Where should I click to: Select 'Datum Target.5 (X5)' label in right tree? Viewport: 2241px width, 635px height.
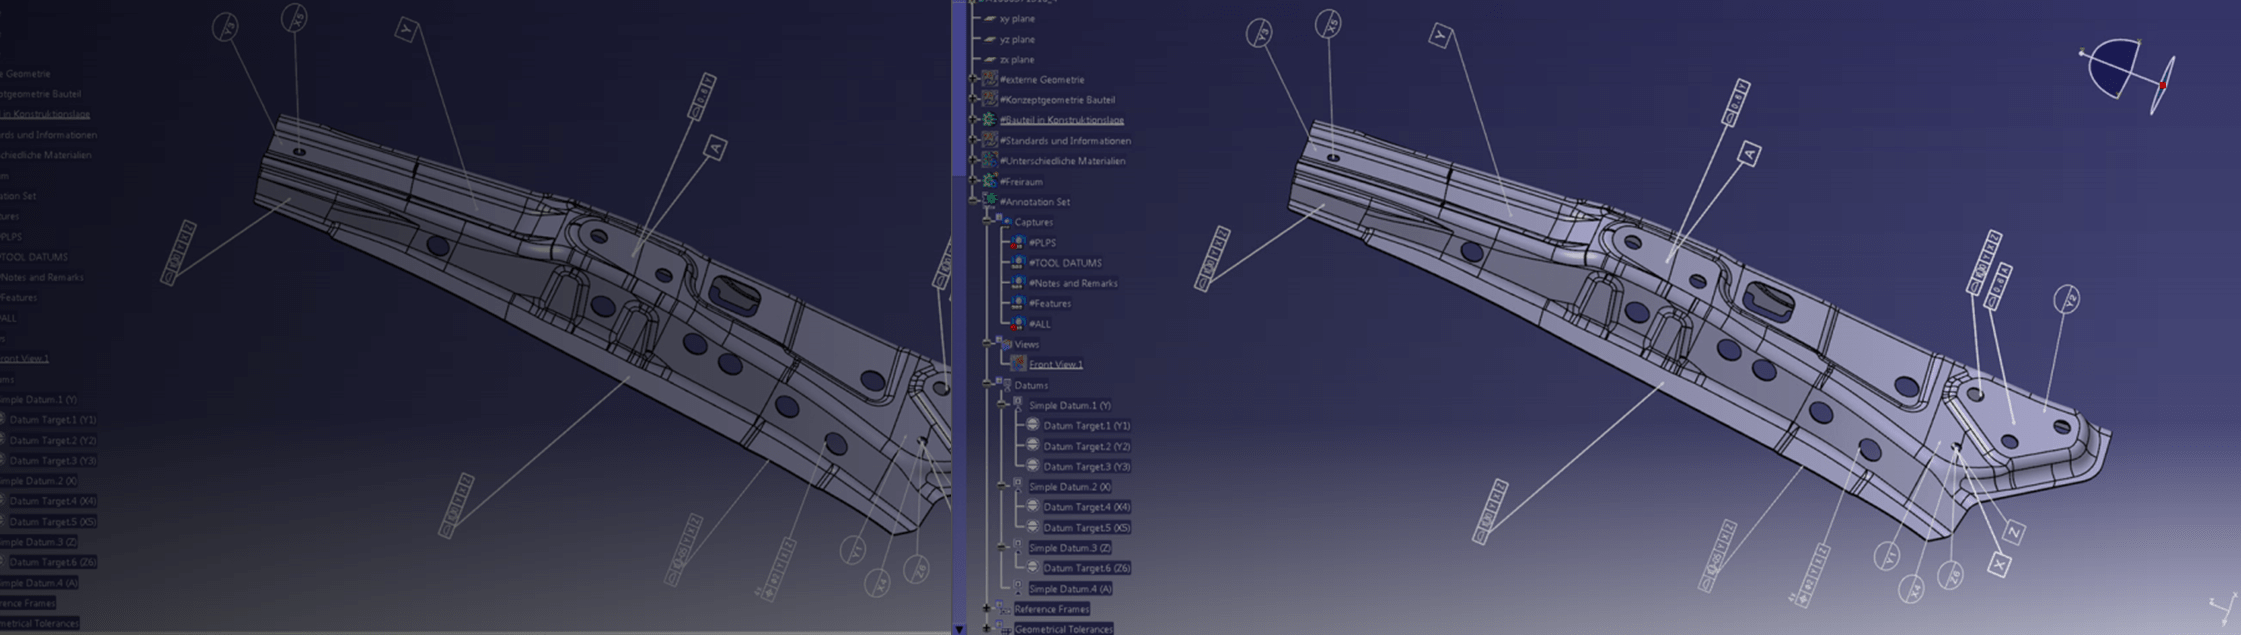click(x=1087, y=527)
